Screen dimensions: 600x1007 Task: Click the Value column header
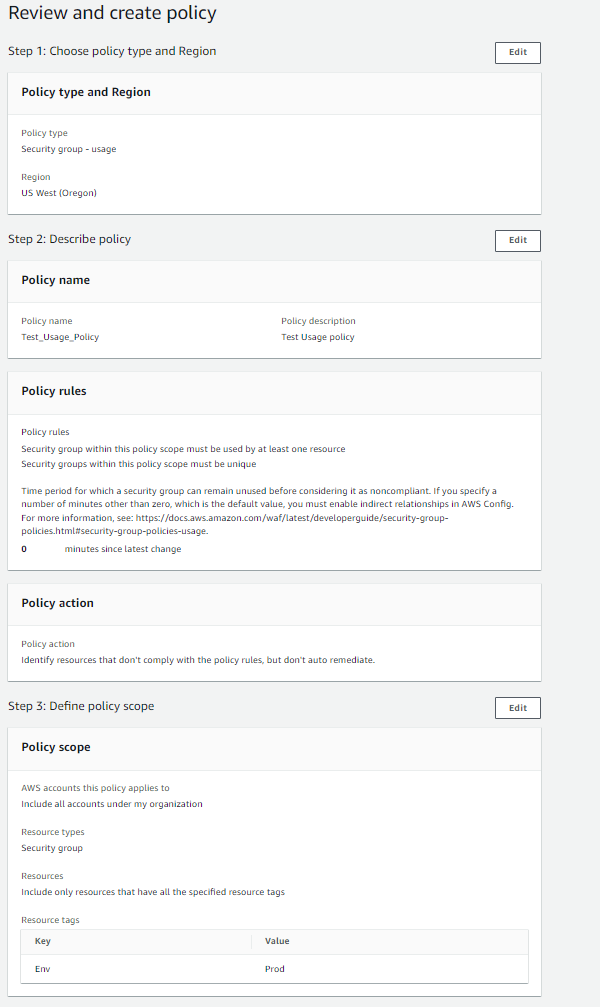277,940
